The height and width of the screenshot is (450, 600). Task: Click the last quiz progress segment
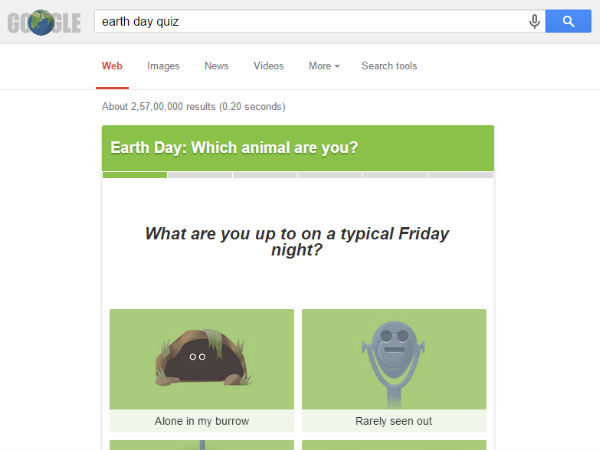[x=460, y=175]
